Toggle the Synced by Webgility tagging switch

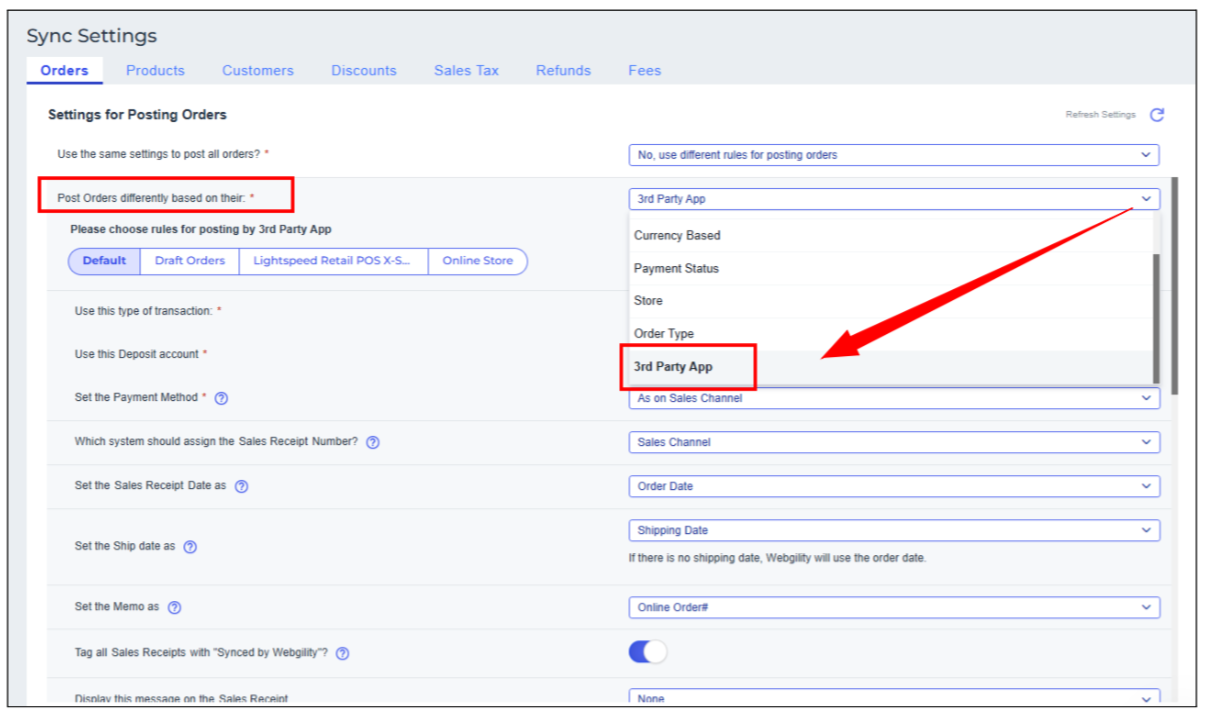pyautogui.click(x=647, y=652)
